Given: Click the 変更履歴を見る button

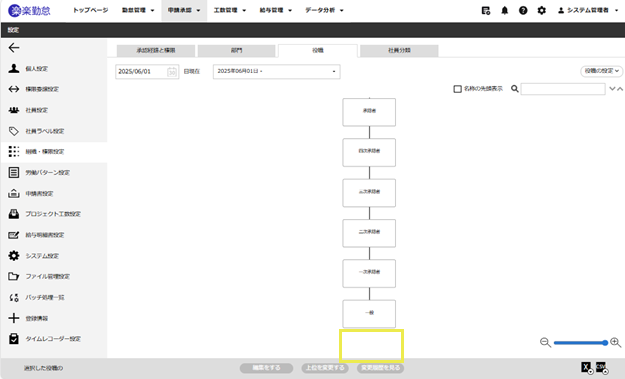Looking at the screenshot, I should [380, 368].
